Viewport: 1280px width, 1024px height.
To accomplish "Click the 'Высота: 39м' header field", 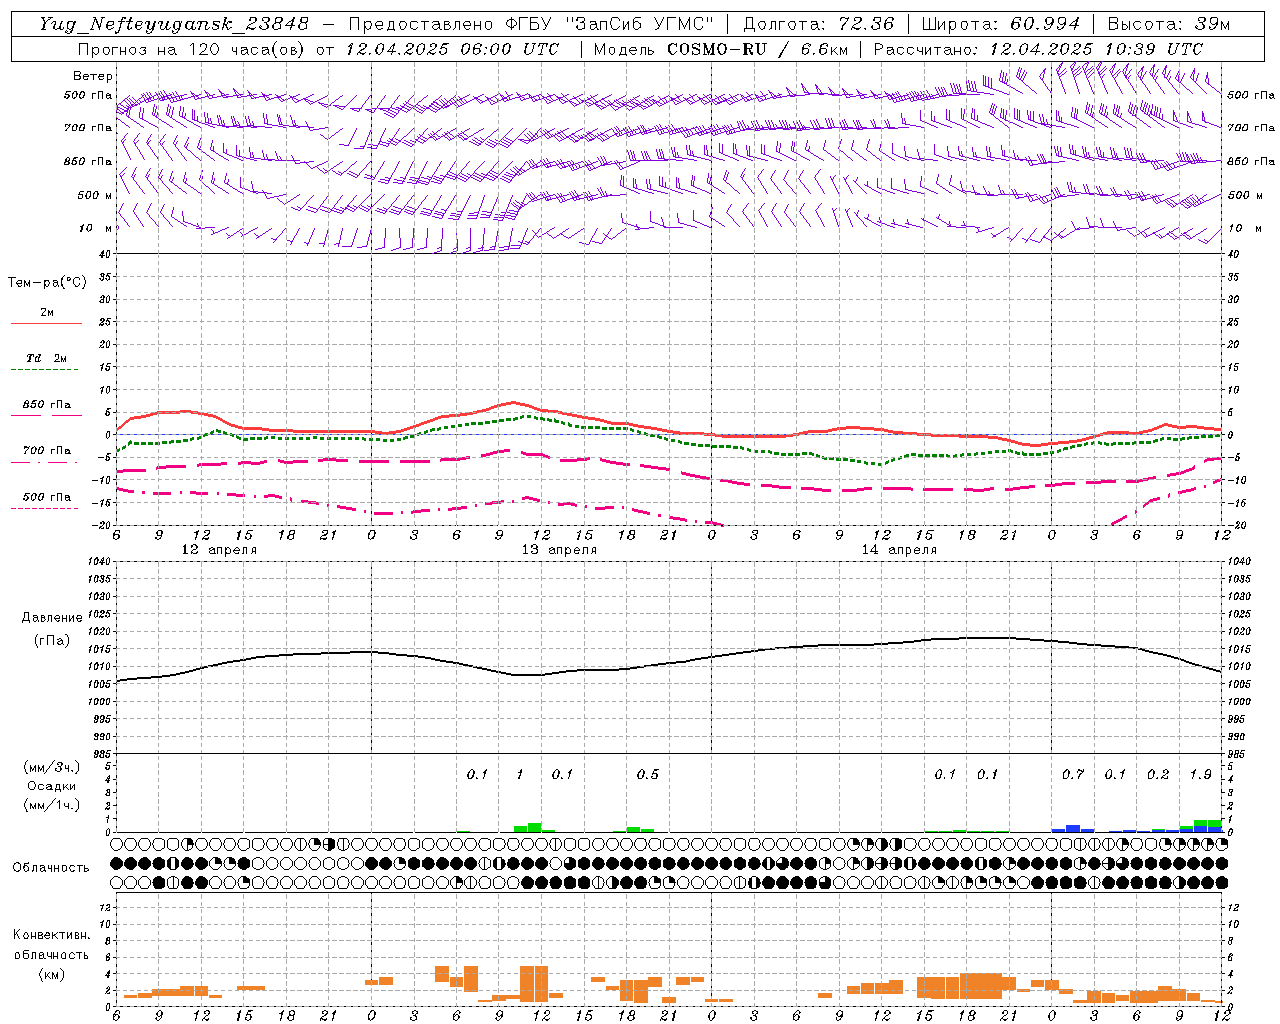I will point(1169,24).
